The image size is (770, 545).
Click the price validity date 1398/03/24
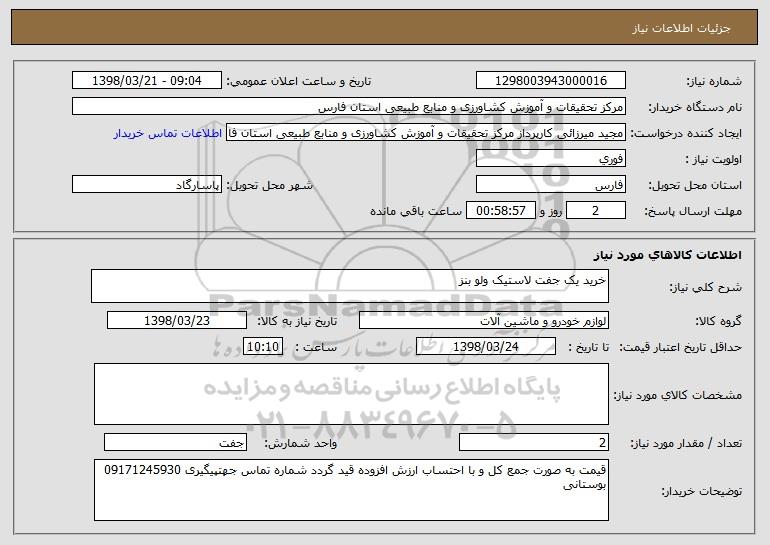pyautogui.click(x=486, y=347)
